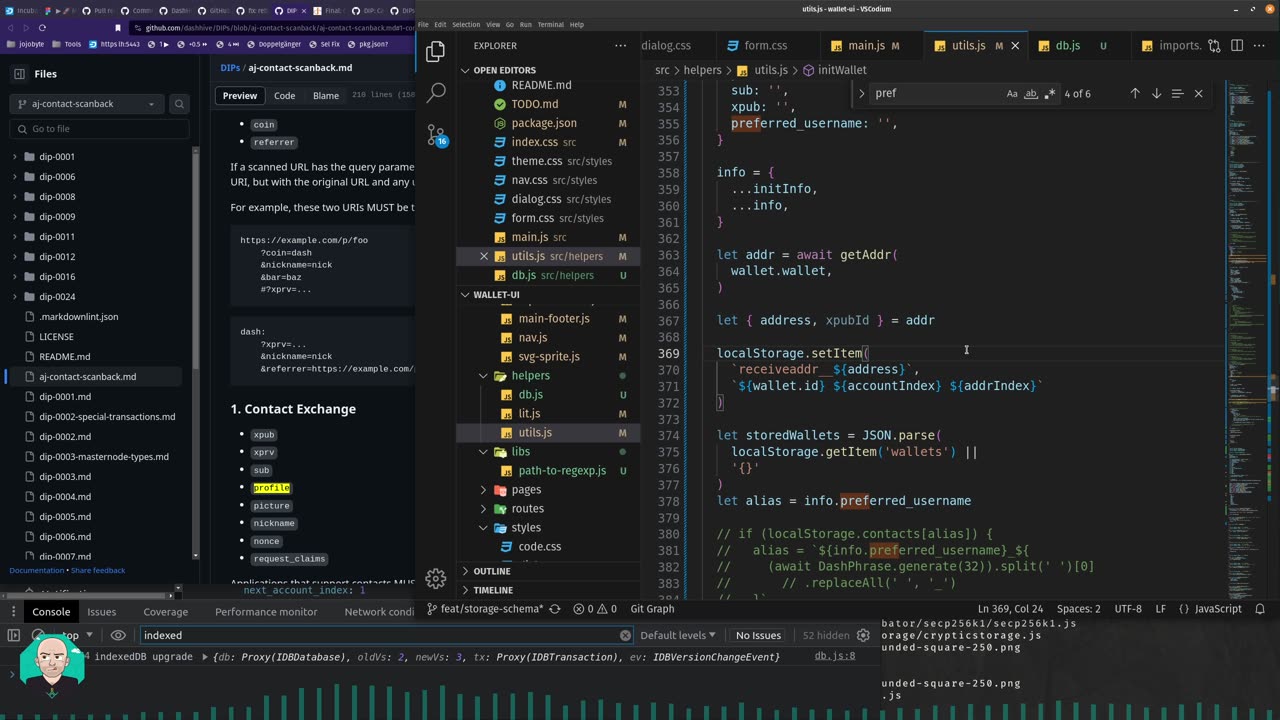Open utils.js in helpers tree
1280x720 pixels.
[535, 432]
